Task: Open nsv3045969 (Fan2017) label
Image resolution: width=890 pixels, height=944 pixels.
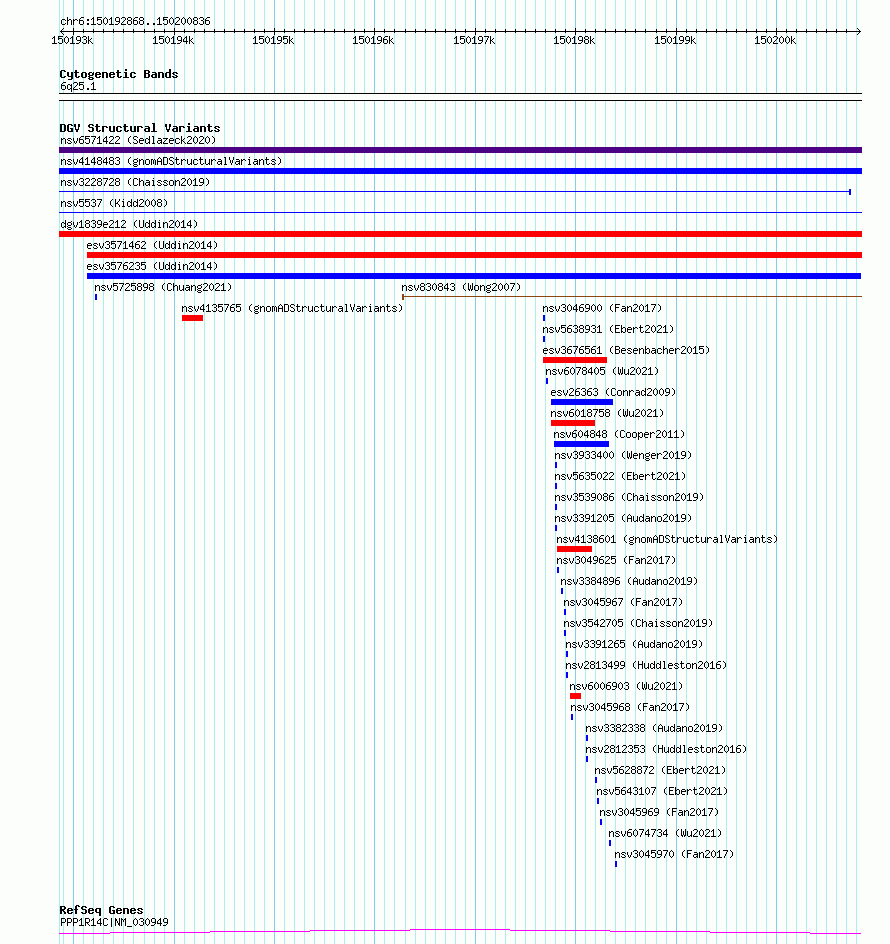Action: (659, 815)
